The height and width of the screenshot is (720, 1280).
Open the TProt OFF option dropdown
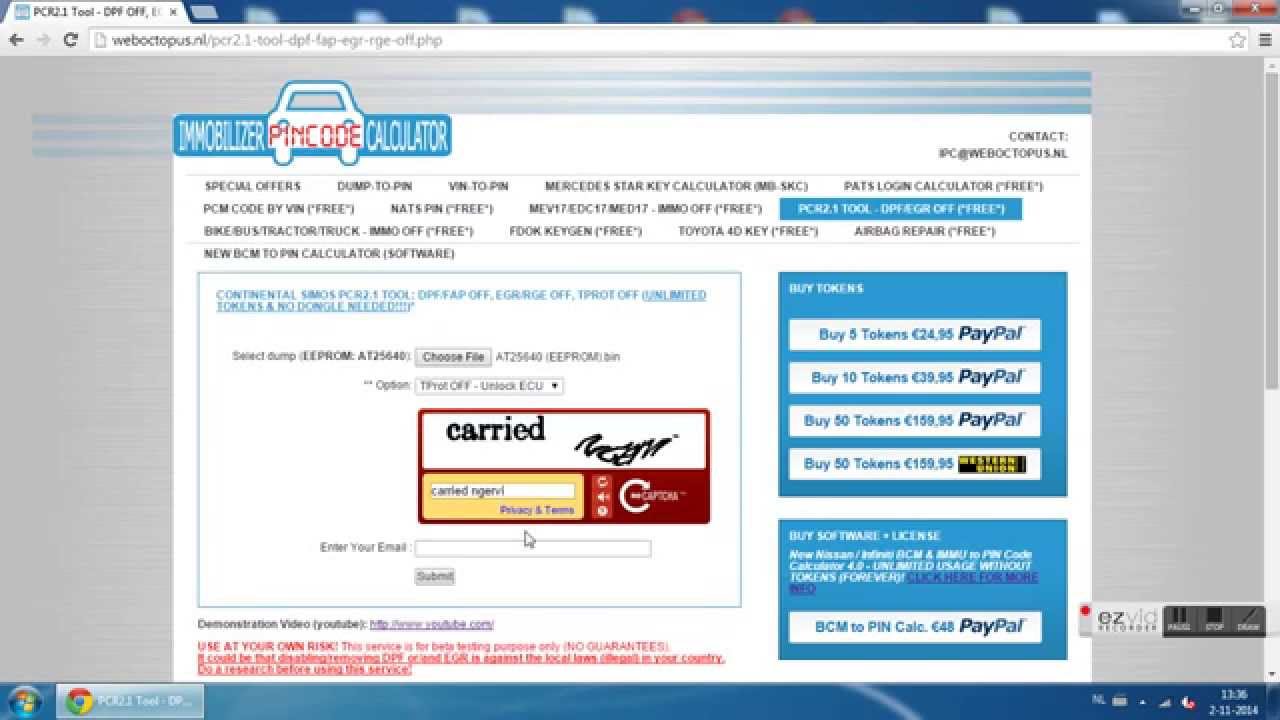click(x=489, y=386)
